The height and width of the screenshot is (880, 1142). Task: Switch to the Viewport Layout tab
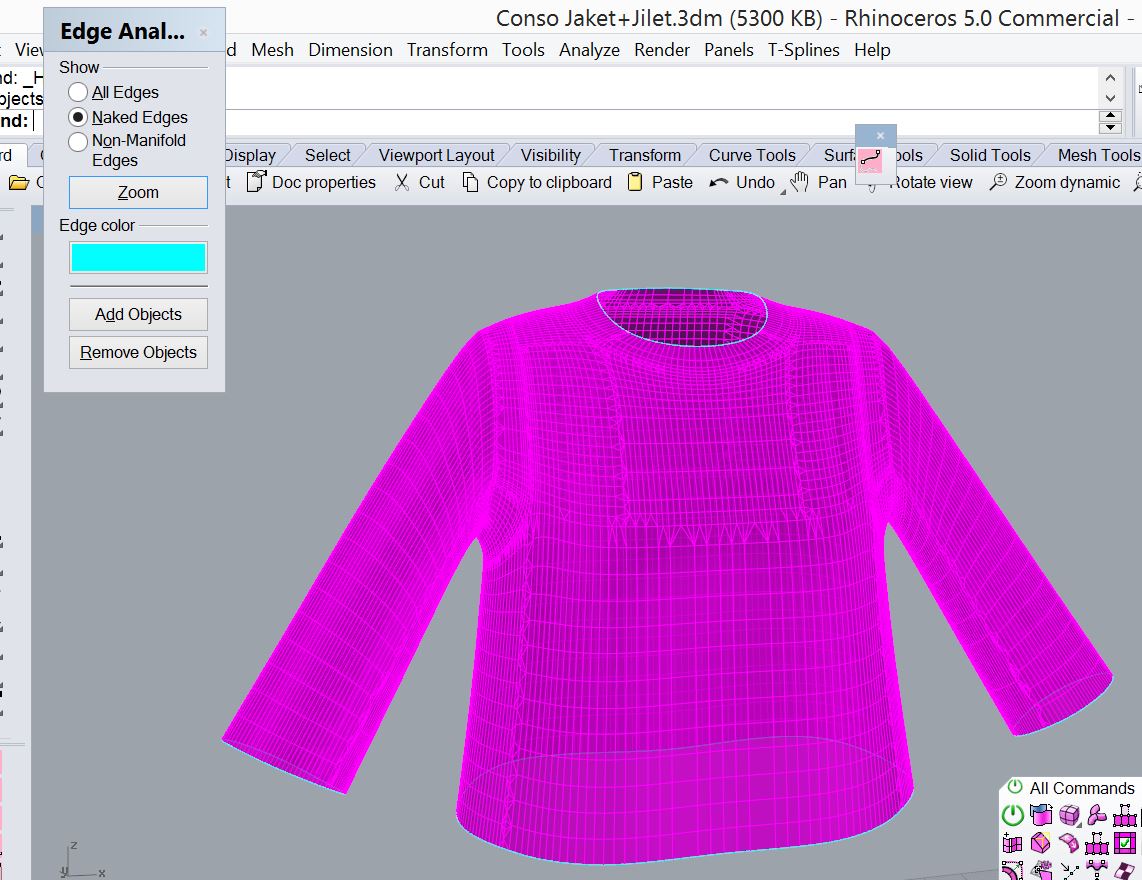(436, 155)
